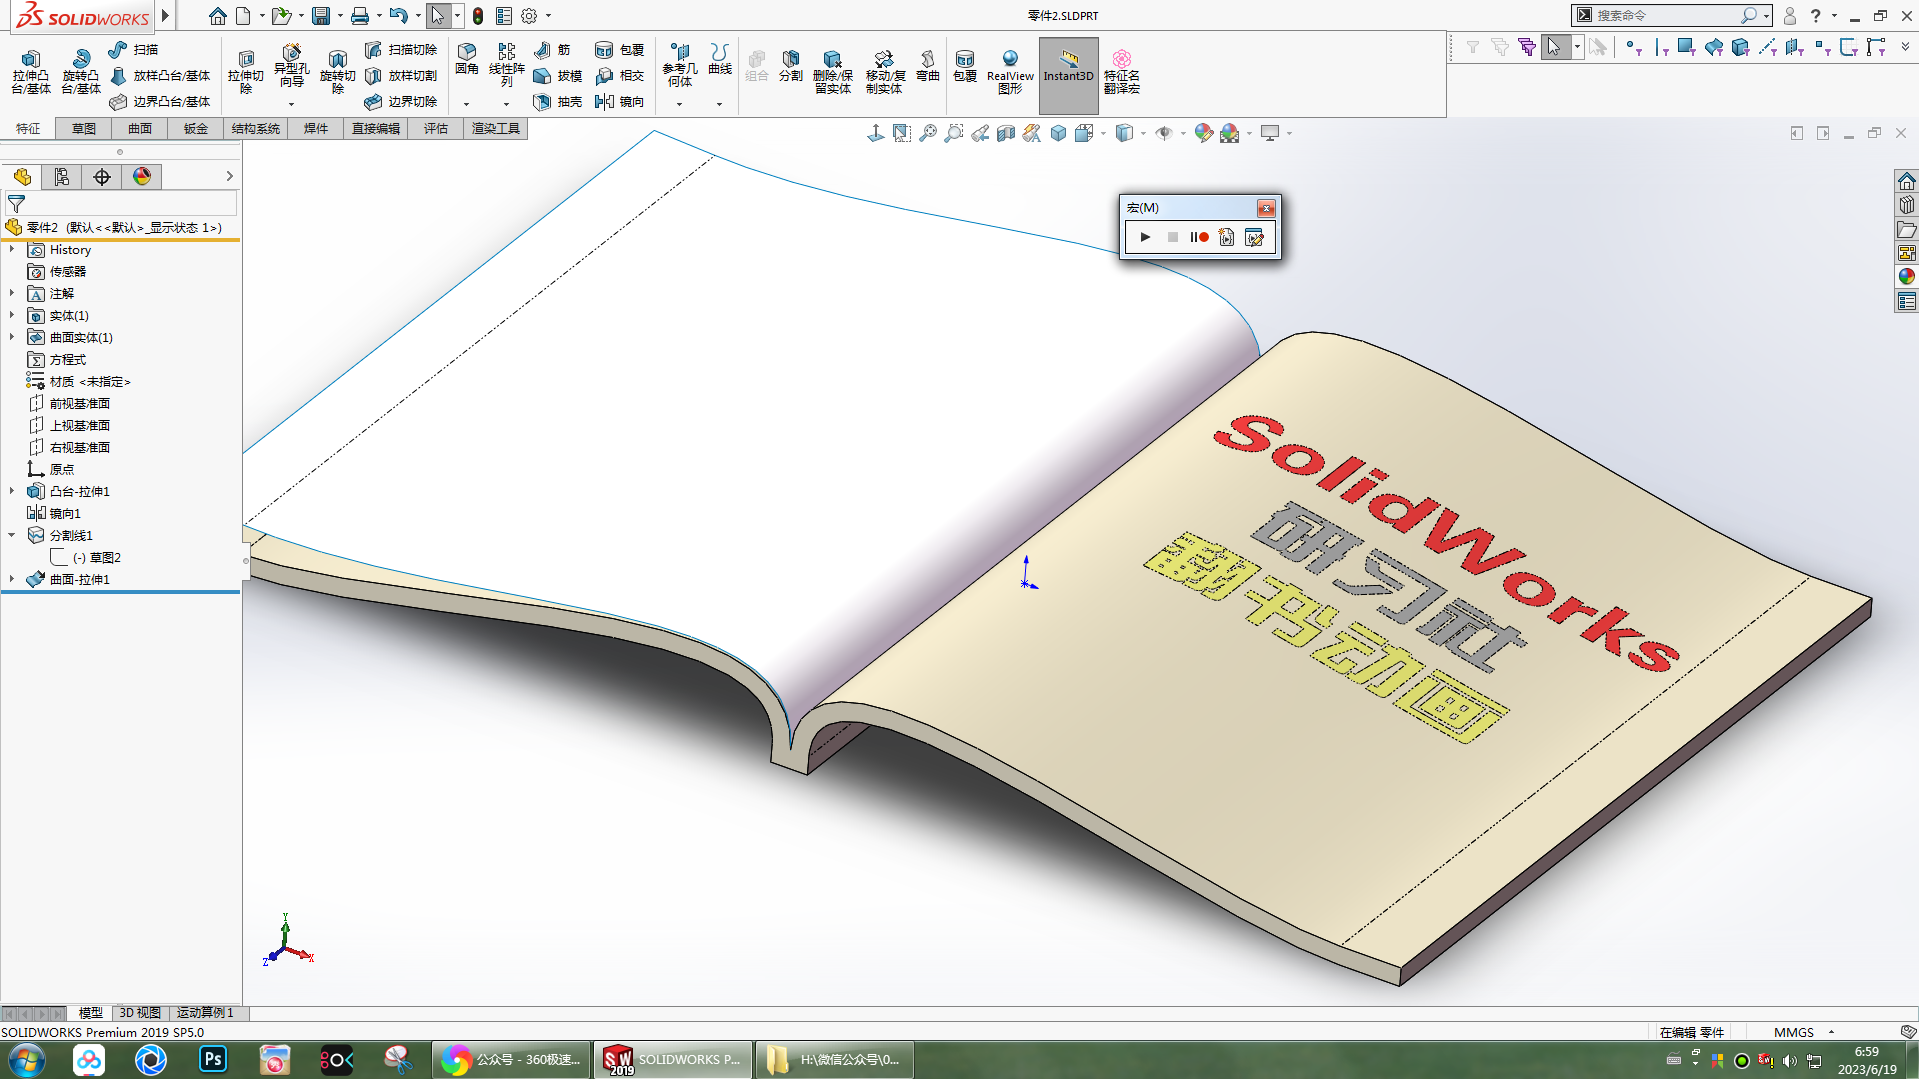The image size is (1919, 1079).
Task: Expand the 凸台-拉伸1 feature node
Action: [12, 491]
